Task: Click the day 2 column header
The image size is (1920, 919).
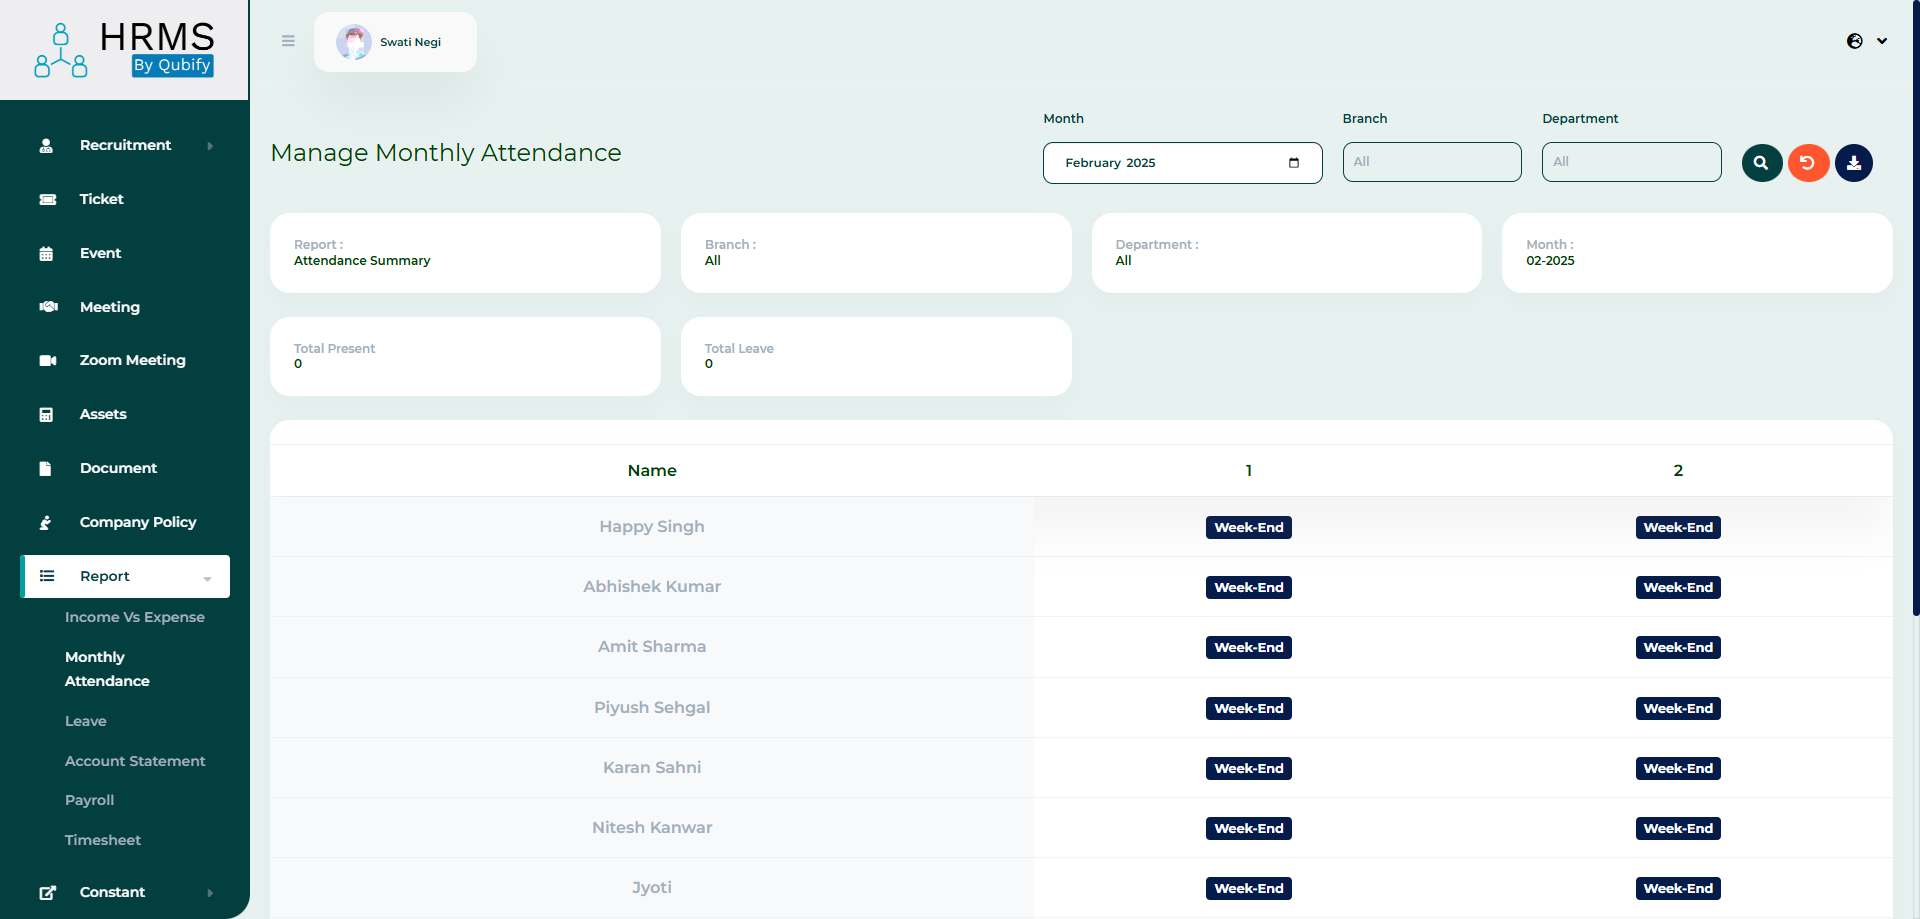Action: [x=1678, y=470]
